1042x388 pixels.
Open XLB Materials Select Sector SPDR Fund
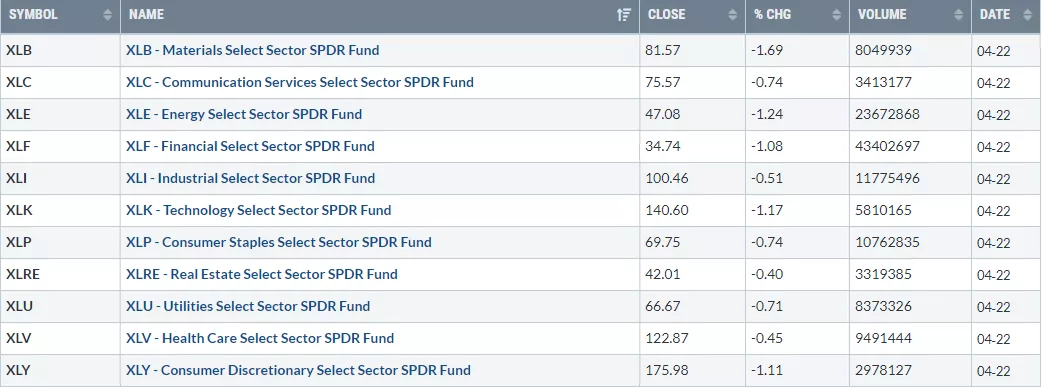(253, 50)
